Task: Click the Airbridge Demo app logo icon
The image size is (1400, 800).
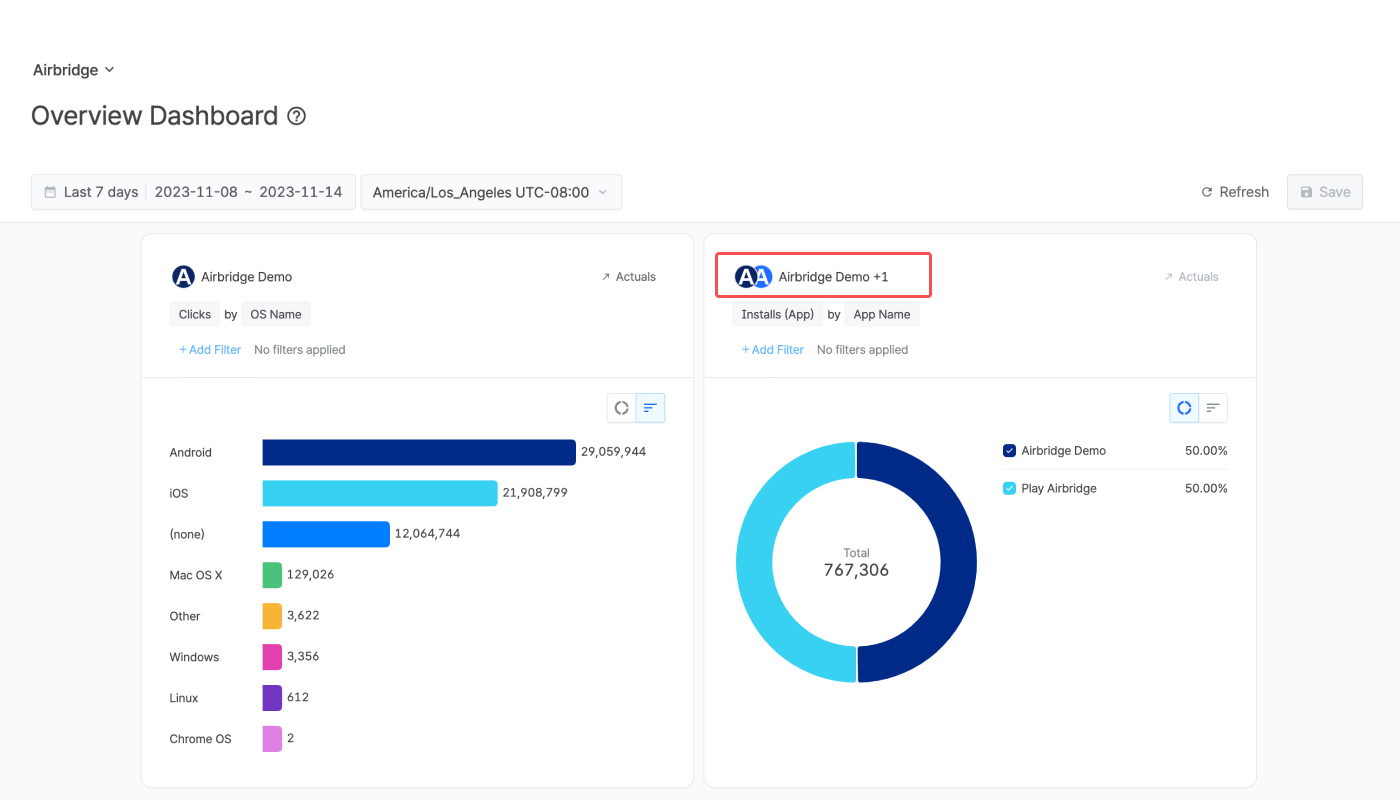Action: pos(183,277)
